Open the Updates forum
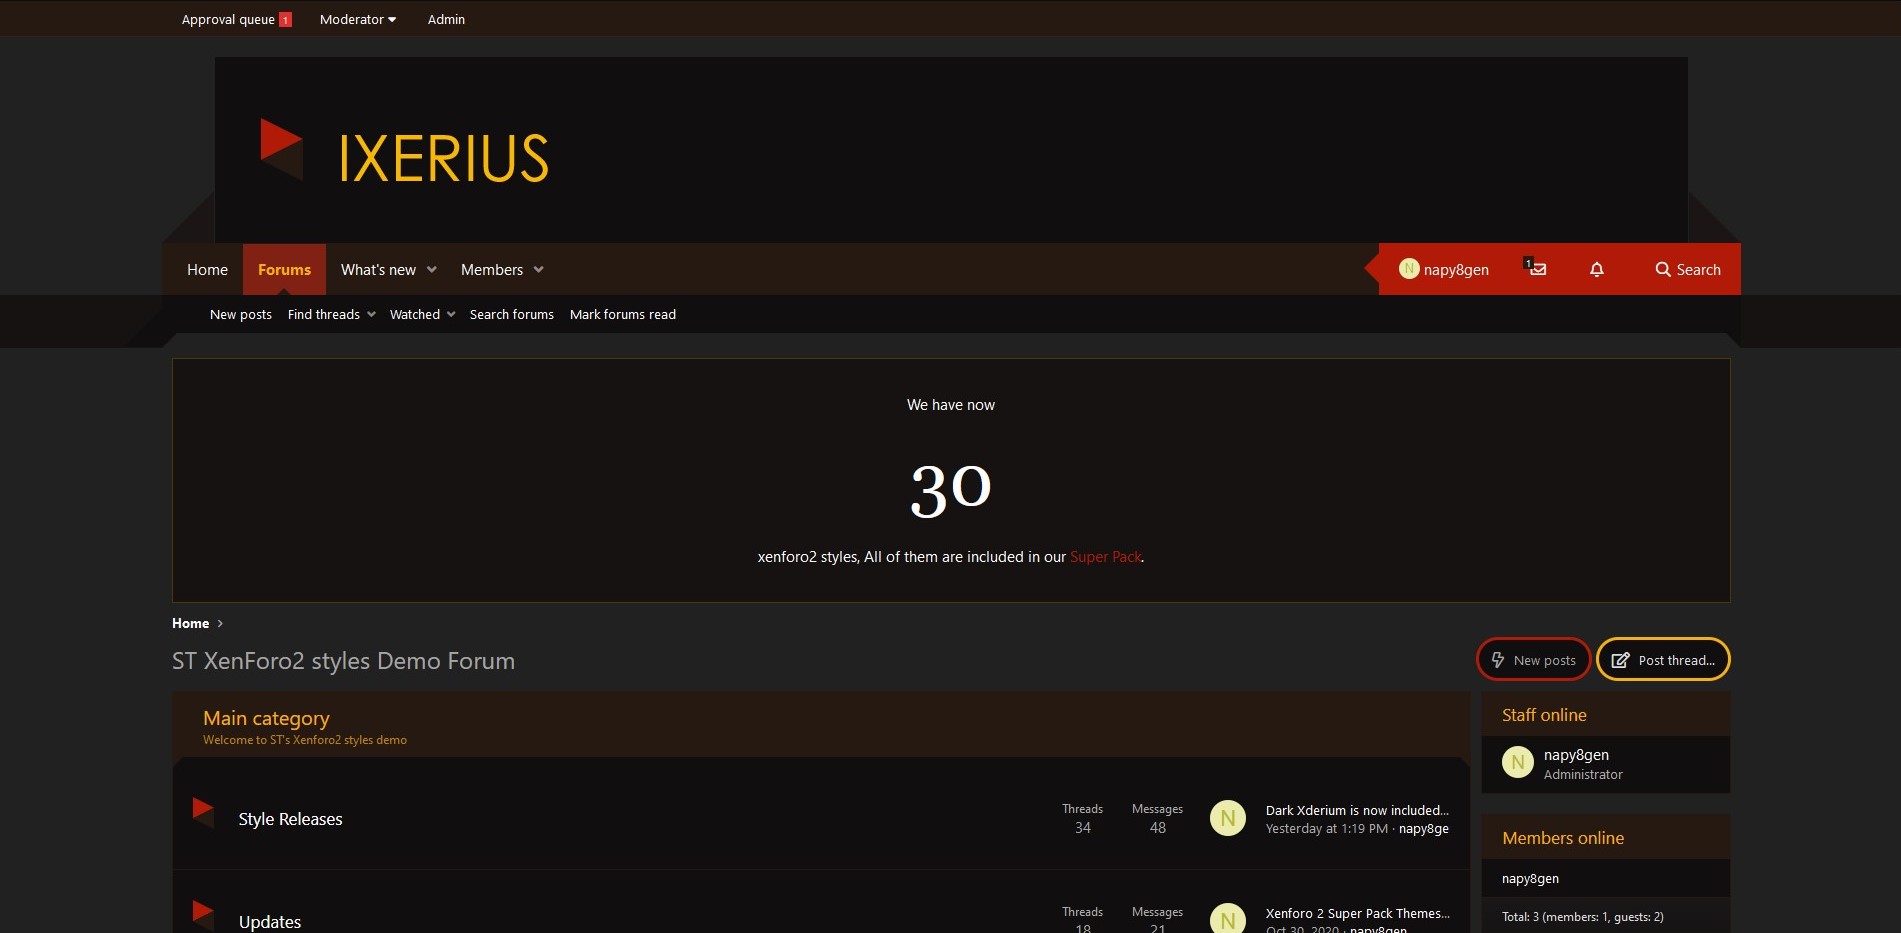 270,922
